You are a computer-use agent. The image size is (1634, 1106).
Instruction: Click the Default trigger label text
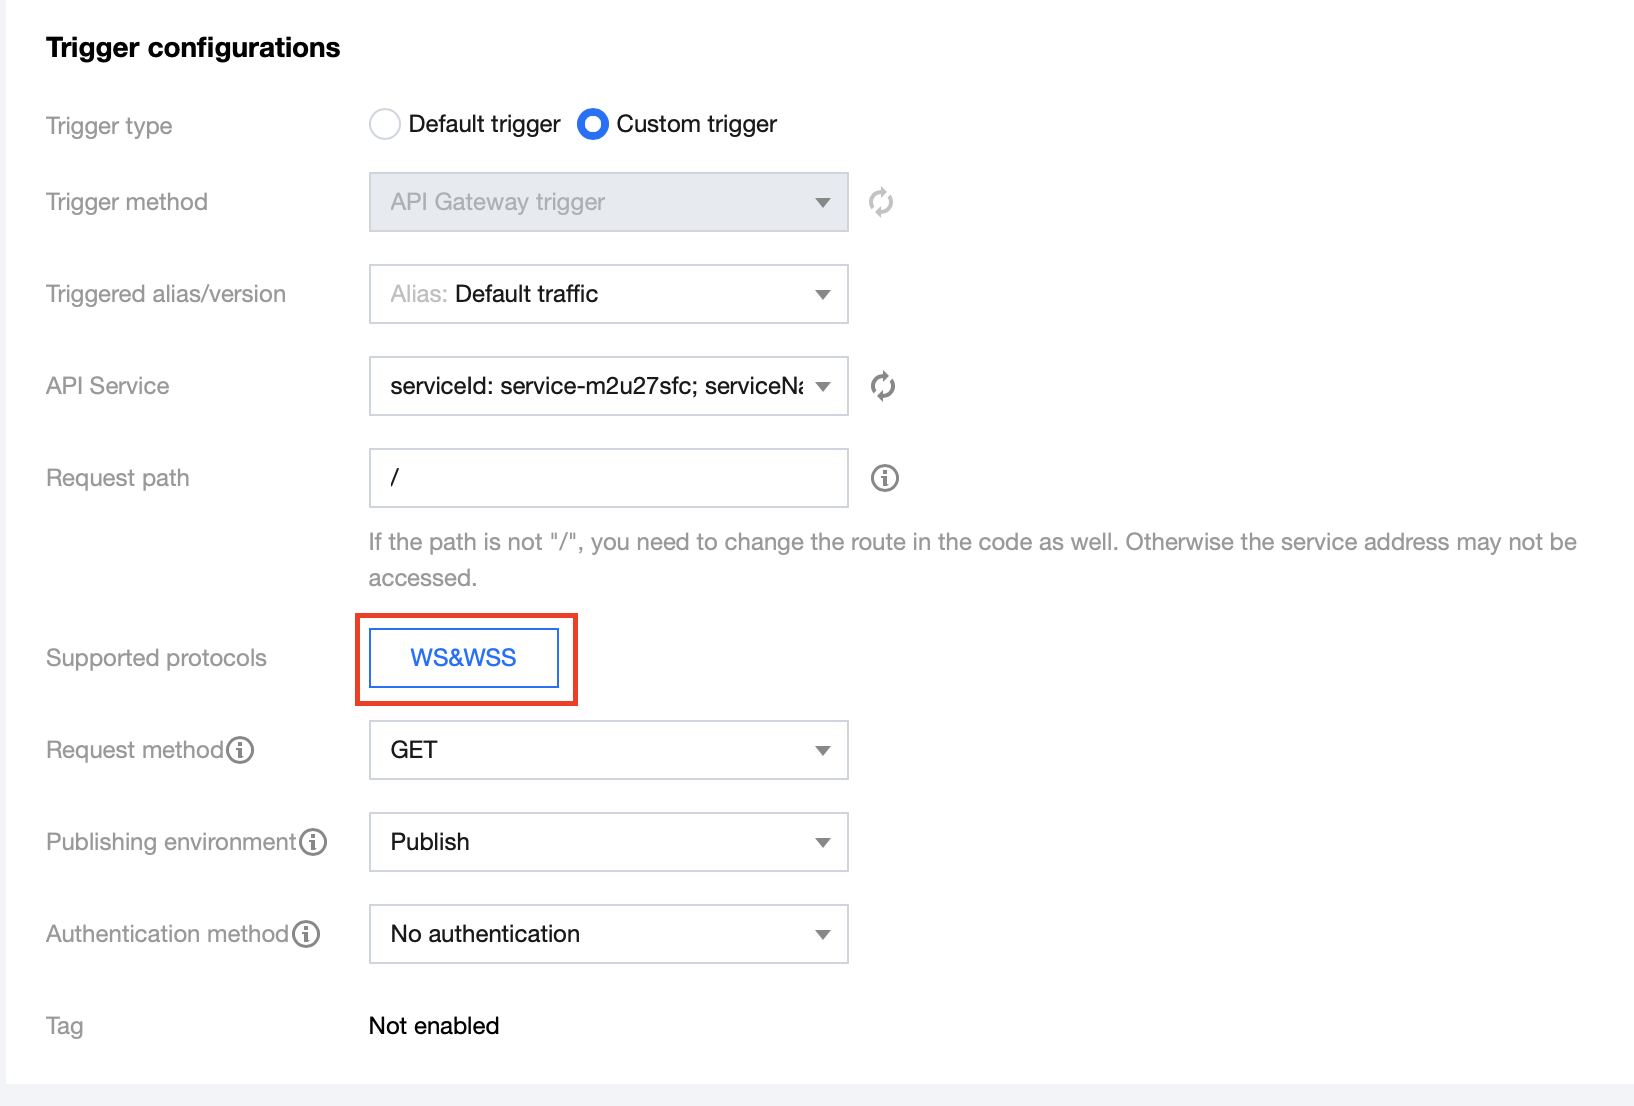click(484, 124)
